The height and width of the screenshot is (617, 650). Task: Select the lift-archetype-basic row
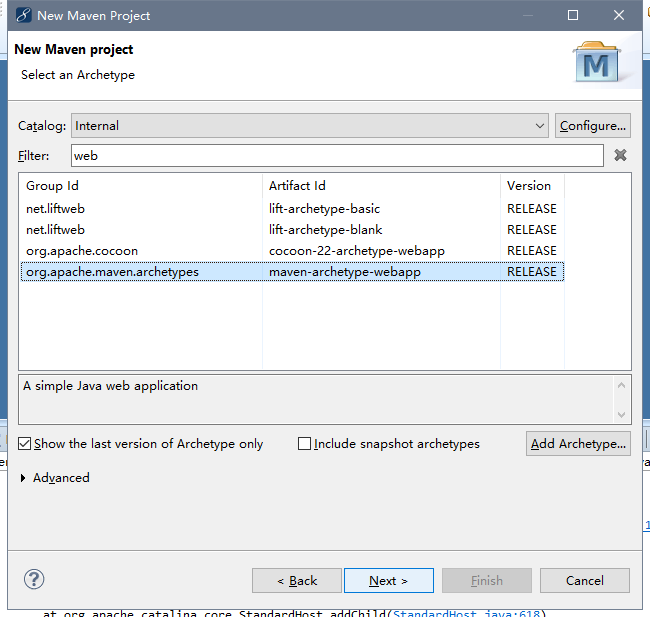[292, 209]
